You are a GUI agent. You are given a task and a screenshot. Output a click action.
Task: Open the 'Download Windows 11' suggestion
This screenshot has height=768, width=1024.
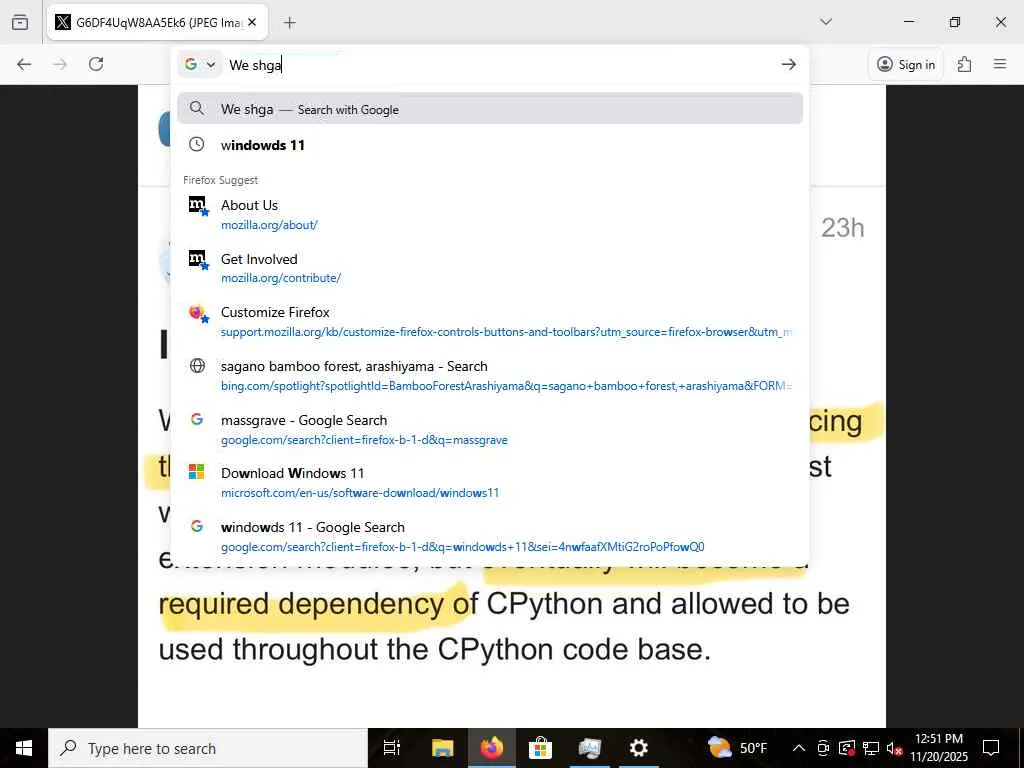coord(490,483)
